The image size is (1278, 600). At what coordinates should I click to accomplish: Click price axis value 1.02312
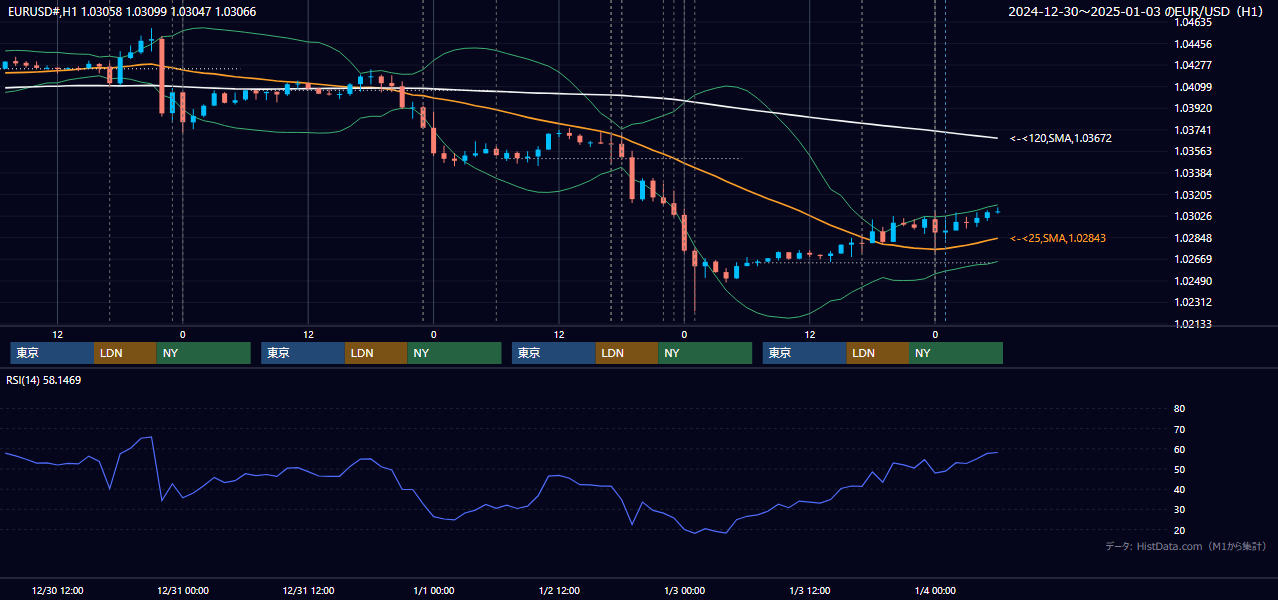[x=1192, y=302]
